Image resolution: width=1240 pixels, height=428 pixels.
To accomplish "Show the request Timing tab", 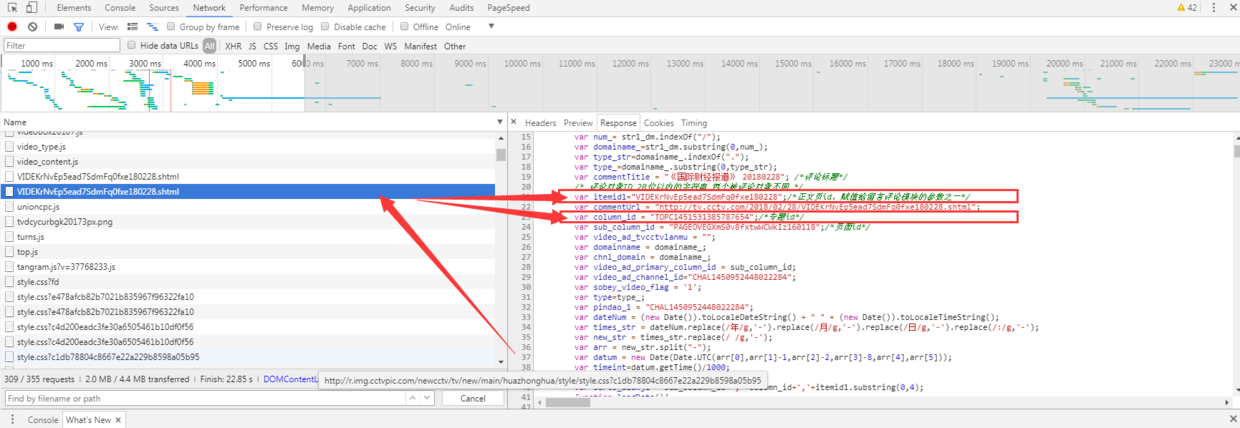I will (694, 123).
